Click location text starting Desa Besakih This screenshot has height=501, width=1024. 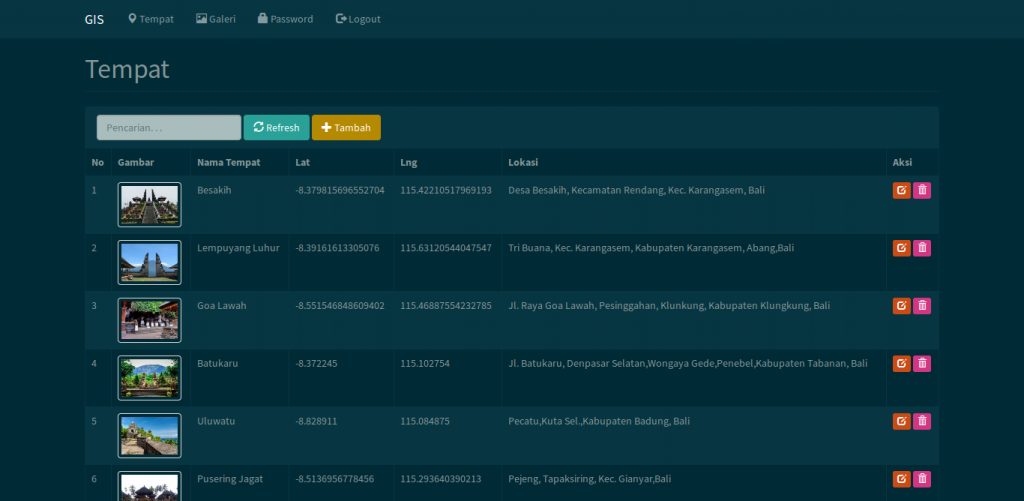coord(636,190)
